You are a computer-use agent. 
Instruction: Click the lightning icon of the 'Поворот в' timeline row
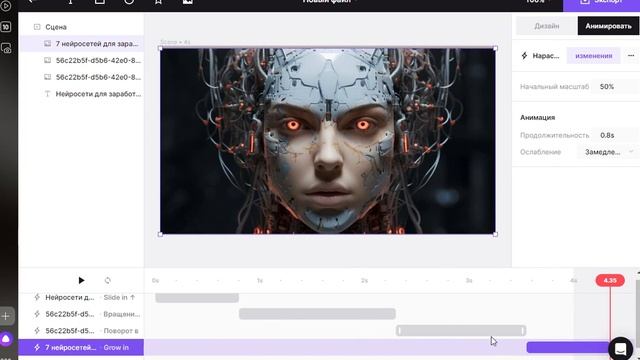(37, 331)
